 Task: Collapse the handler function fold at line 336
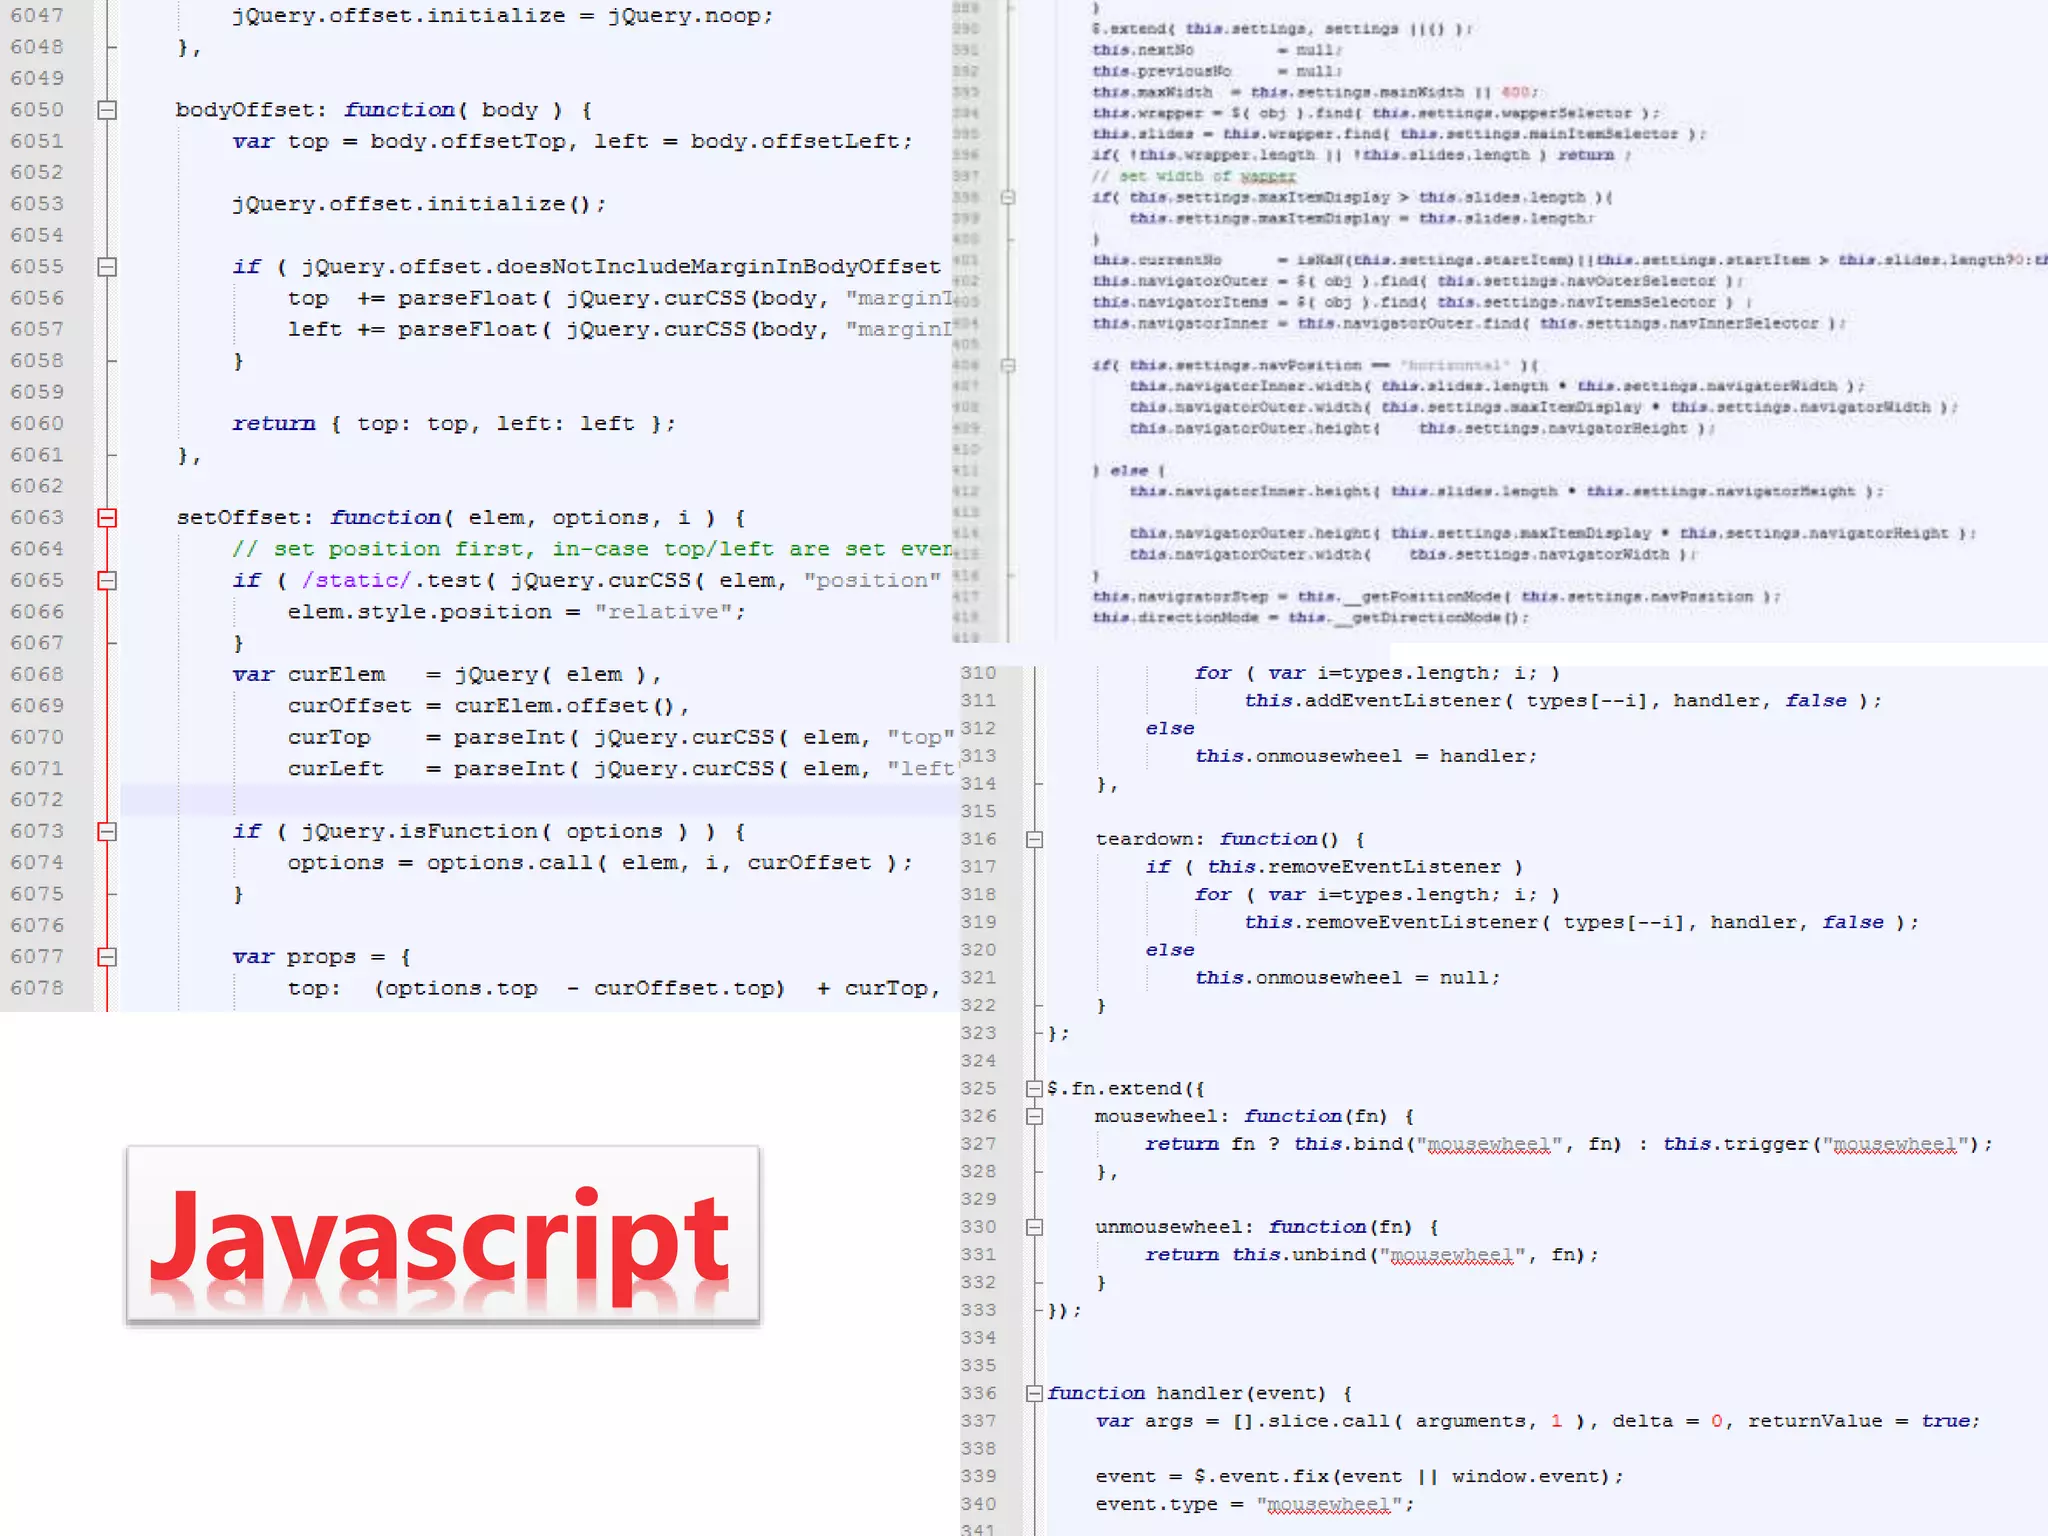(1035, 1394)
